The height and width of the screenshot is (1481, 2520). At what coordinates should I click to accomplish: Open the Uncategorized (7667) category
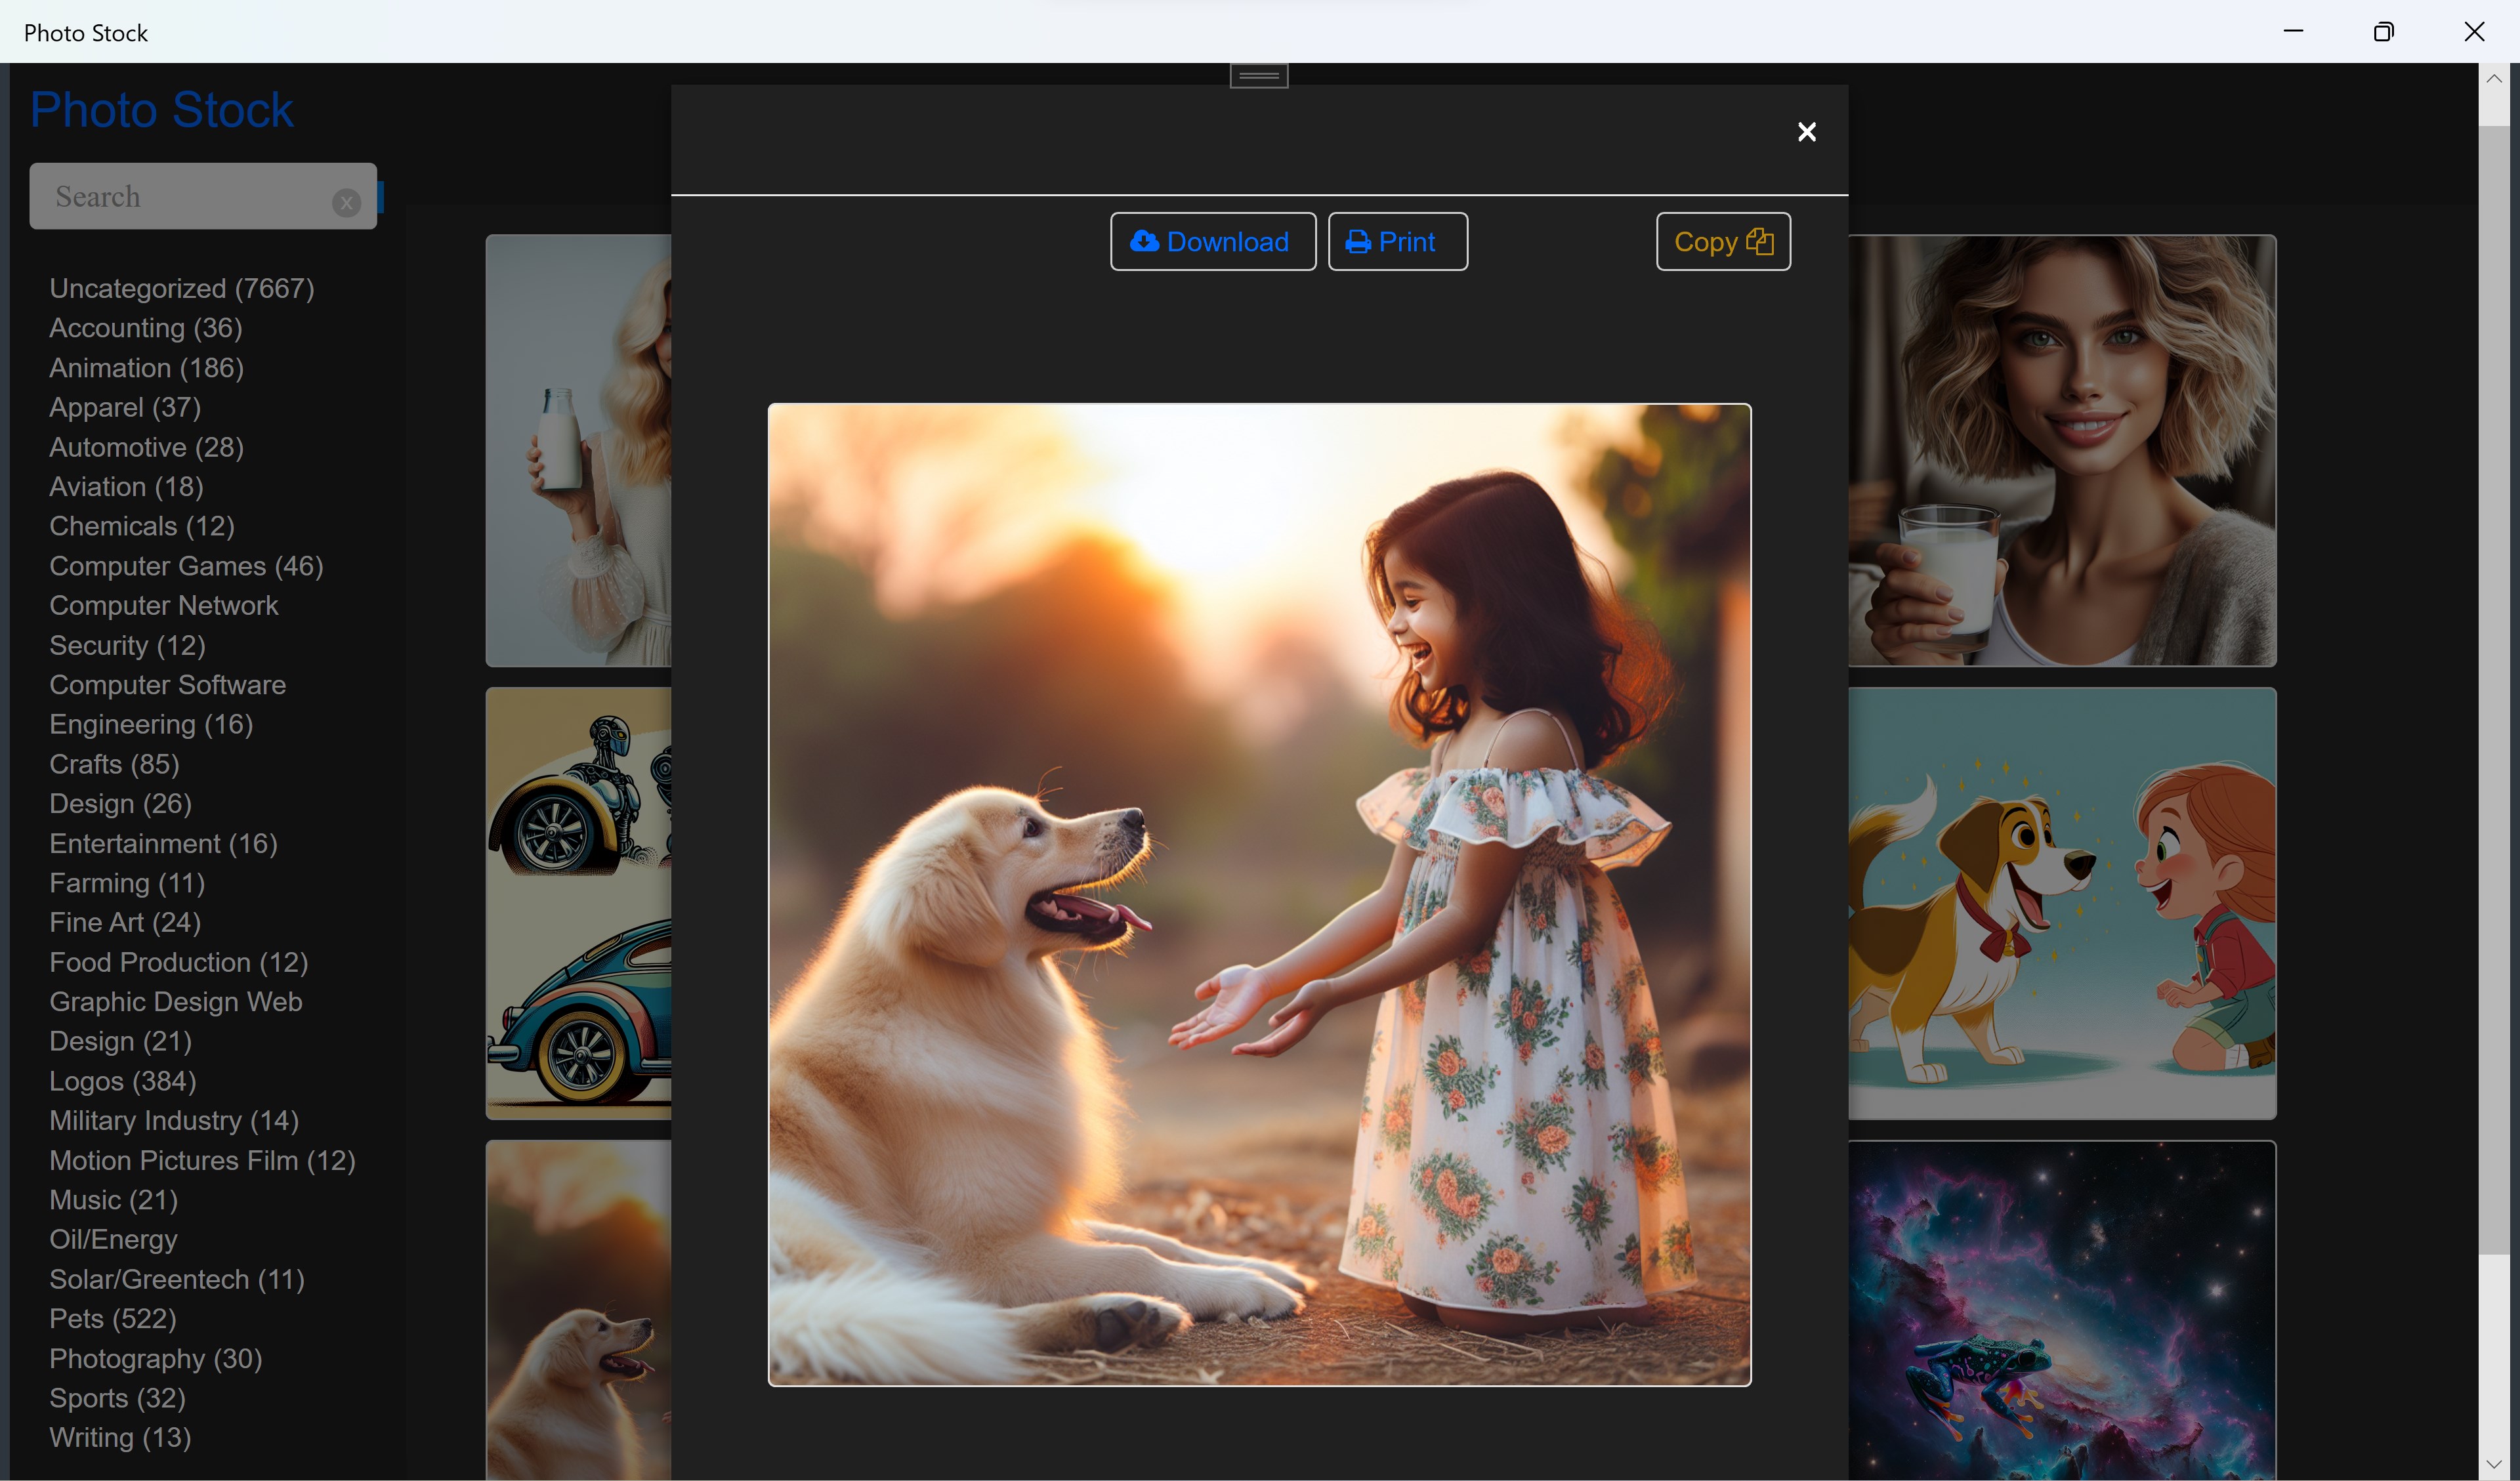(x=182, y=288)
